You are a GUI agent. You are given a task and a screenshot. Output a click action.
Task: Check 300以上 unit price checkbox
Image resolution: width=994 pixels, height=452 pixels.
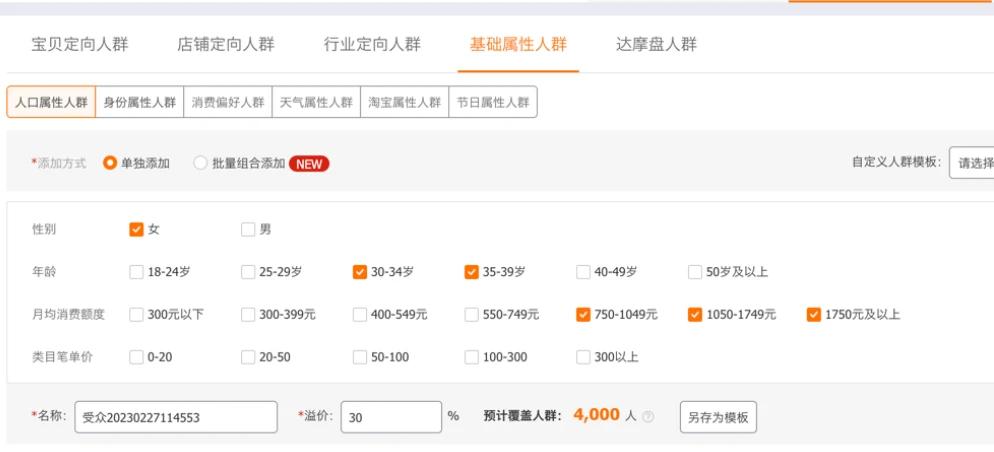click(583, 357)
